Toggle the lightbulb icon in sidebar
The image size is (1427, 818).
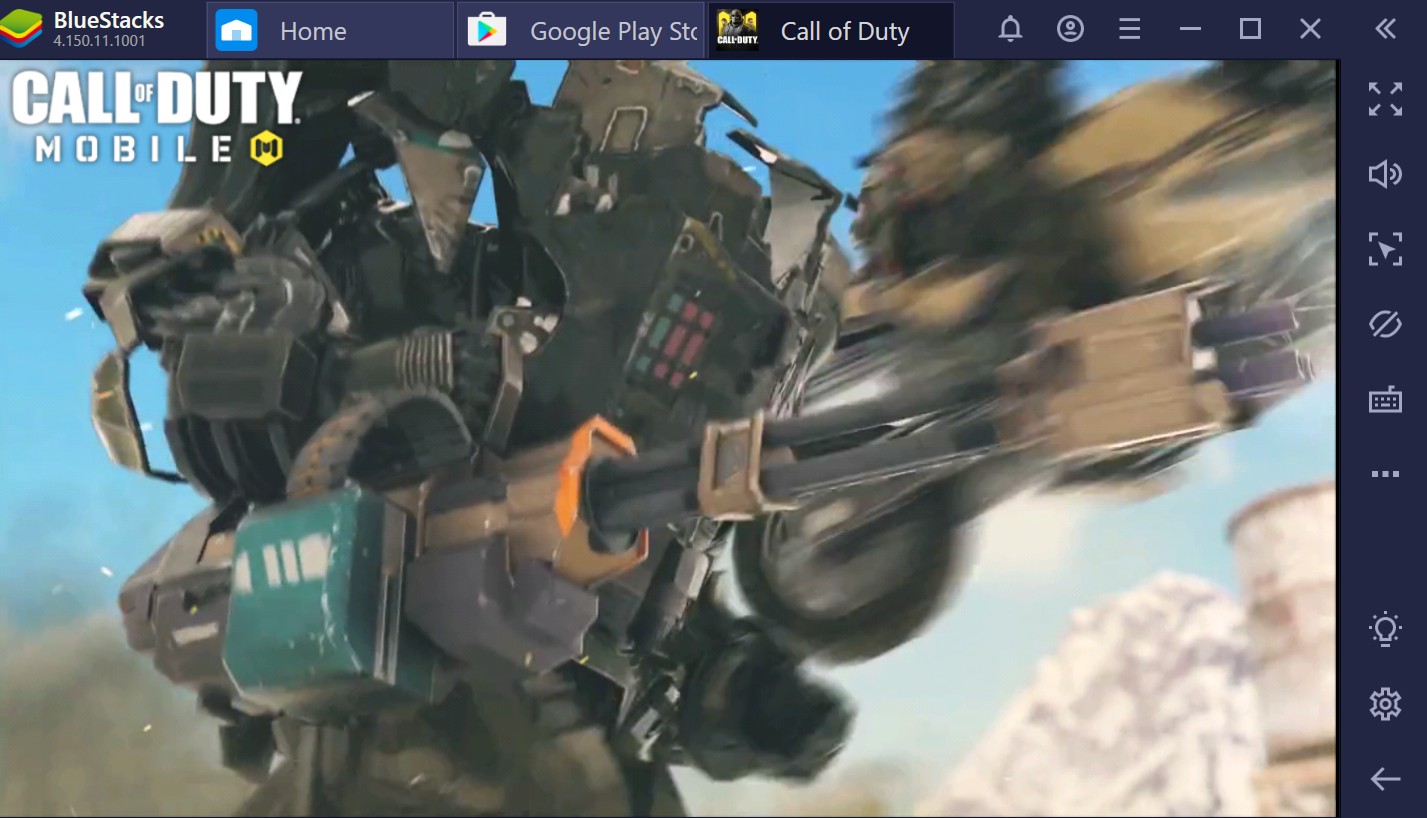(1385, 629)
